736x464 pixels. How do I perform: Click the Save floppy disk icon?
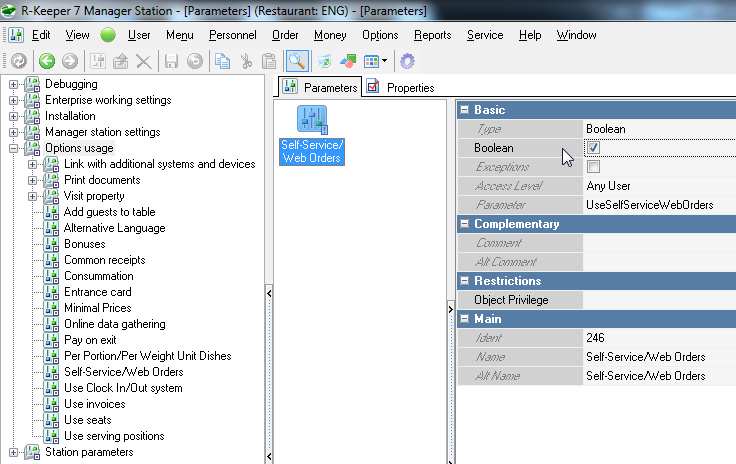[171, 61]
